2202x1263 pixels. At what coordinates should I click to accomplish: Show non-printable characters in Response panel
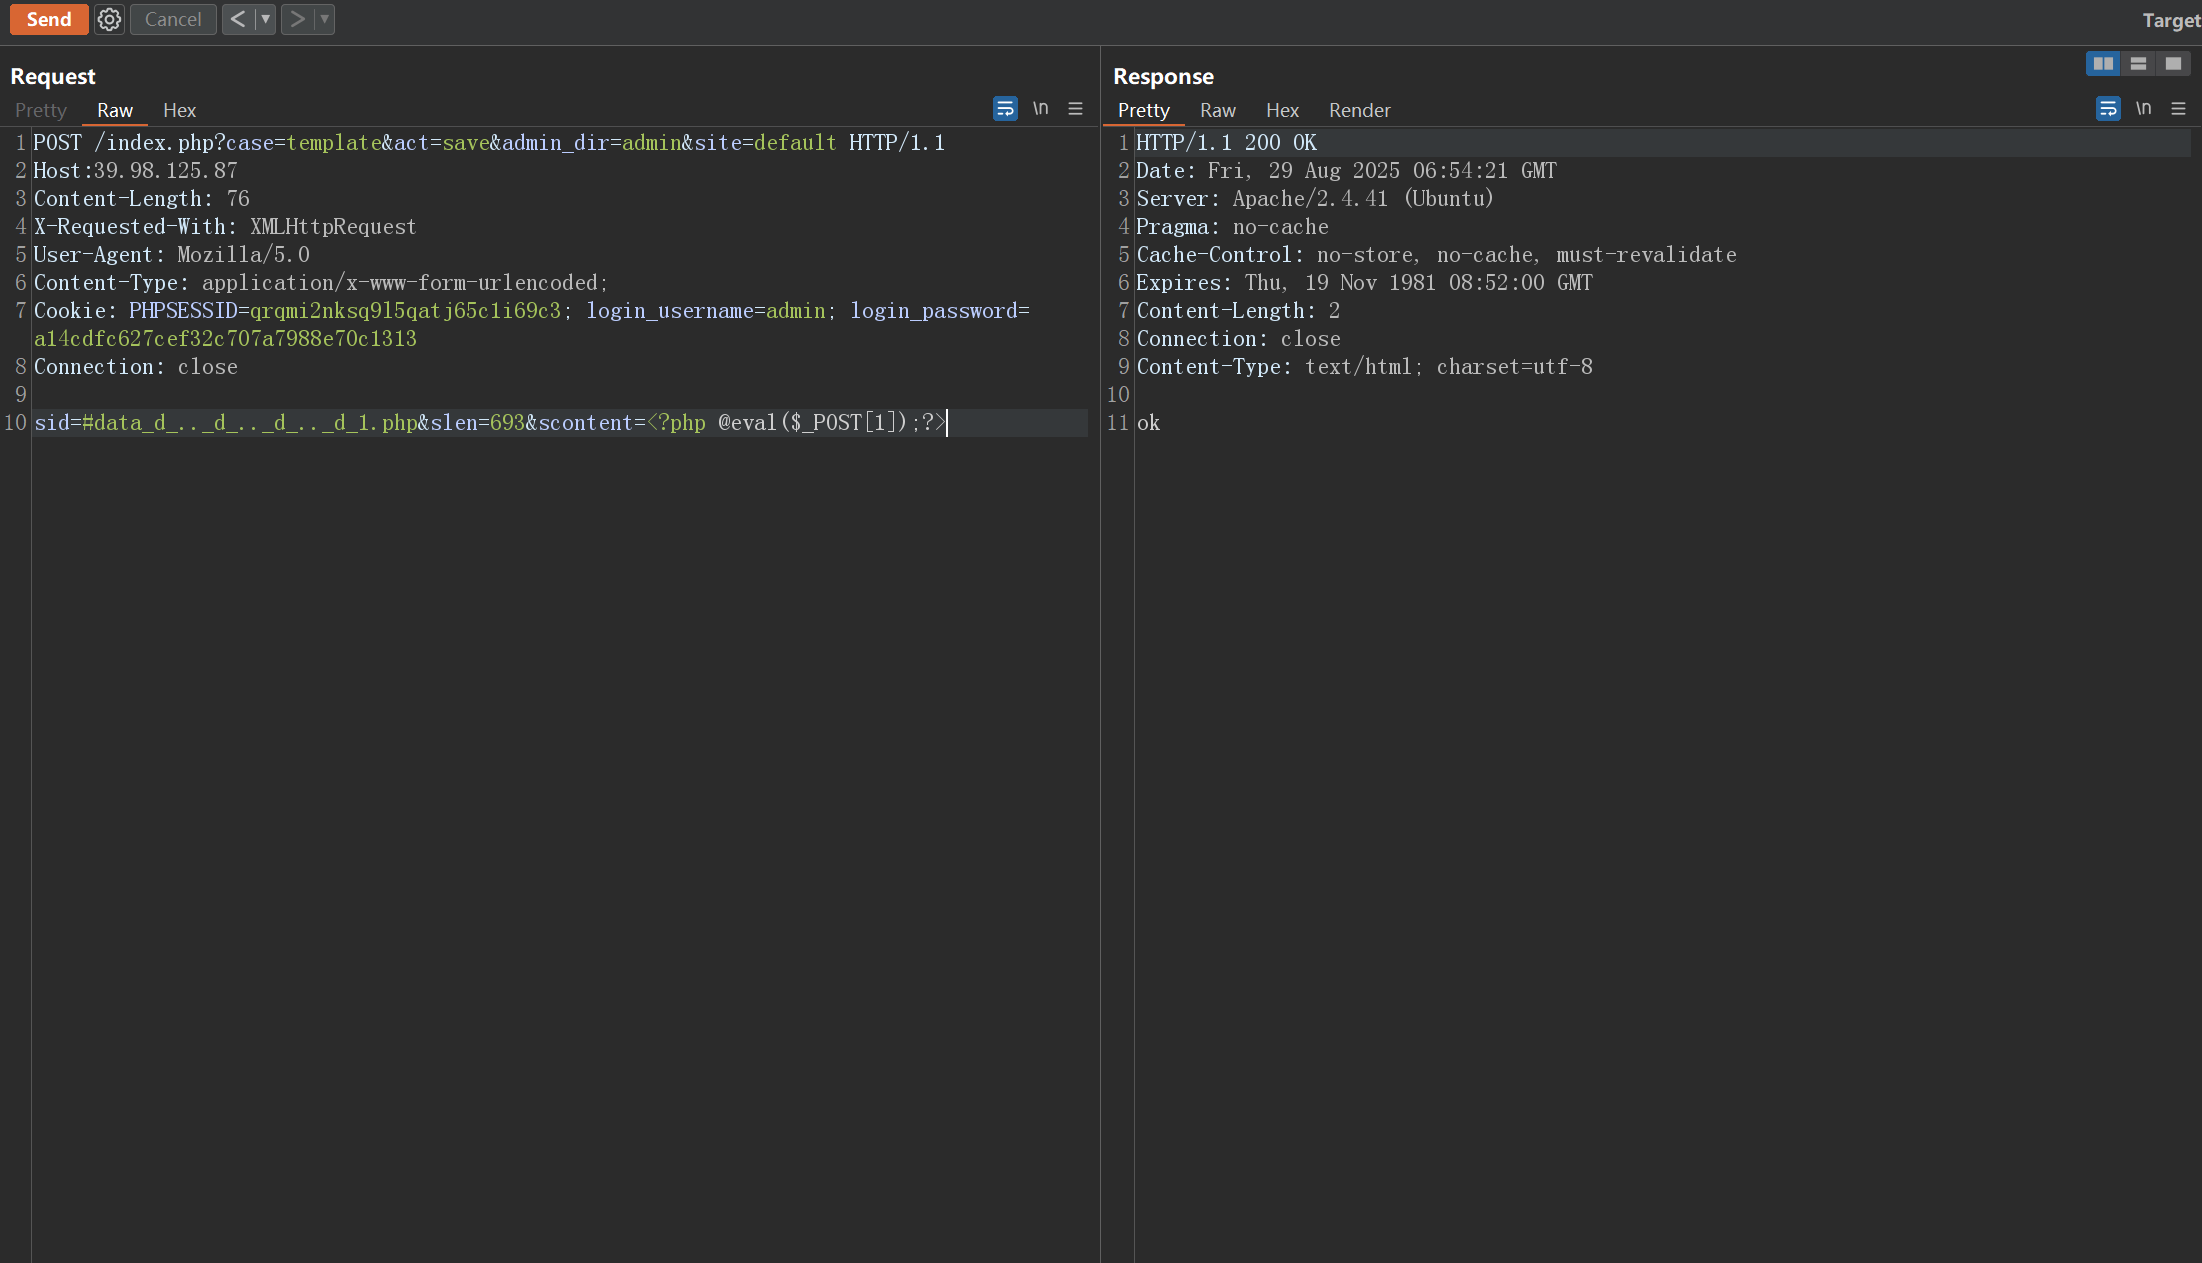2143,108
